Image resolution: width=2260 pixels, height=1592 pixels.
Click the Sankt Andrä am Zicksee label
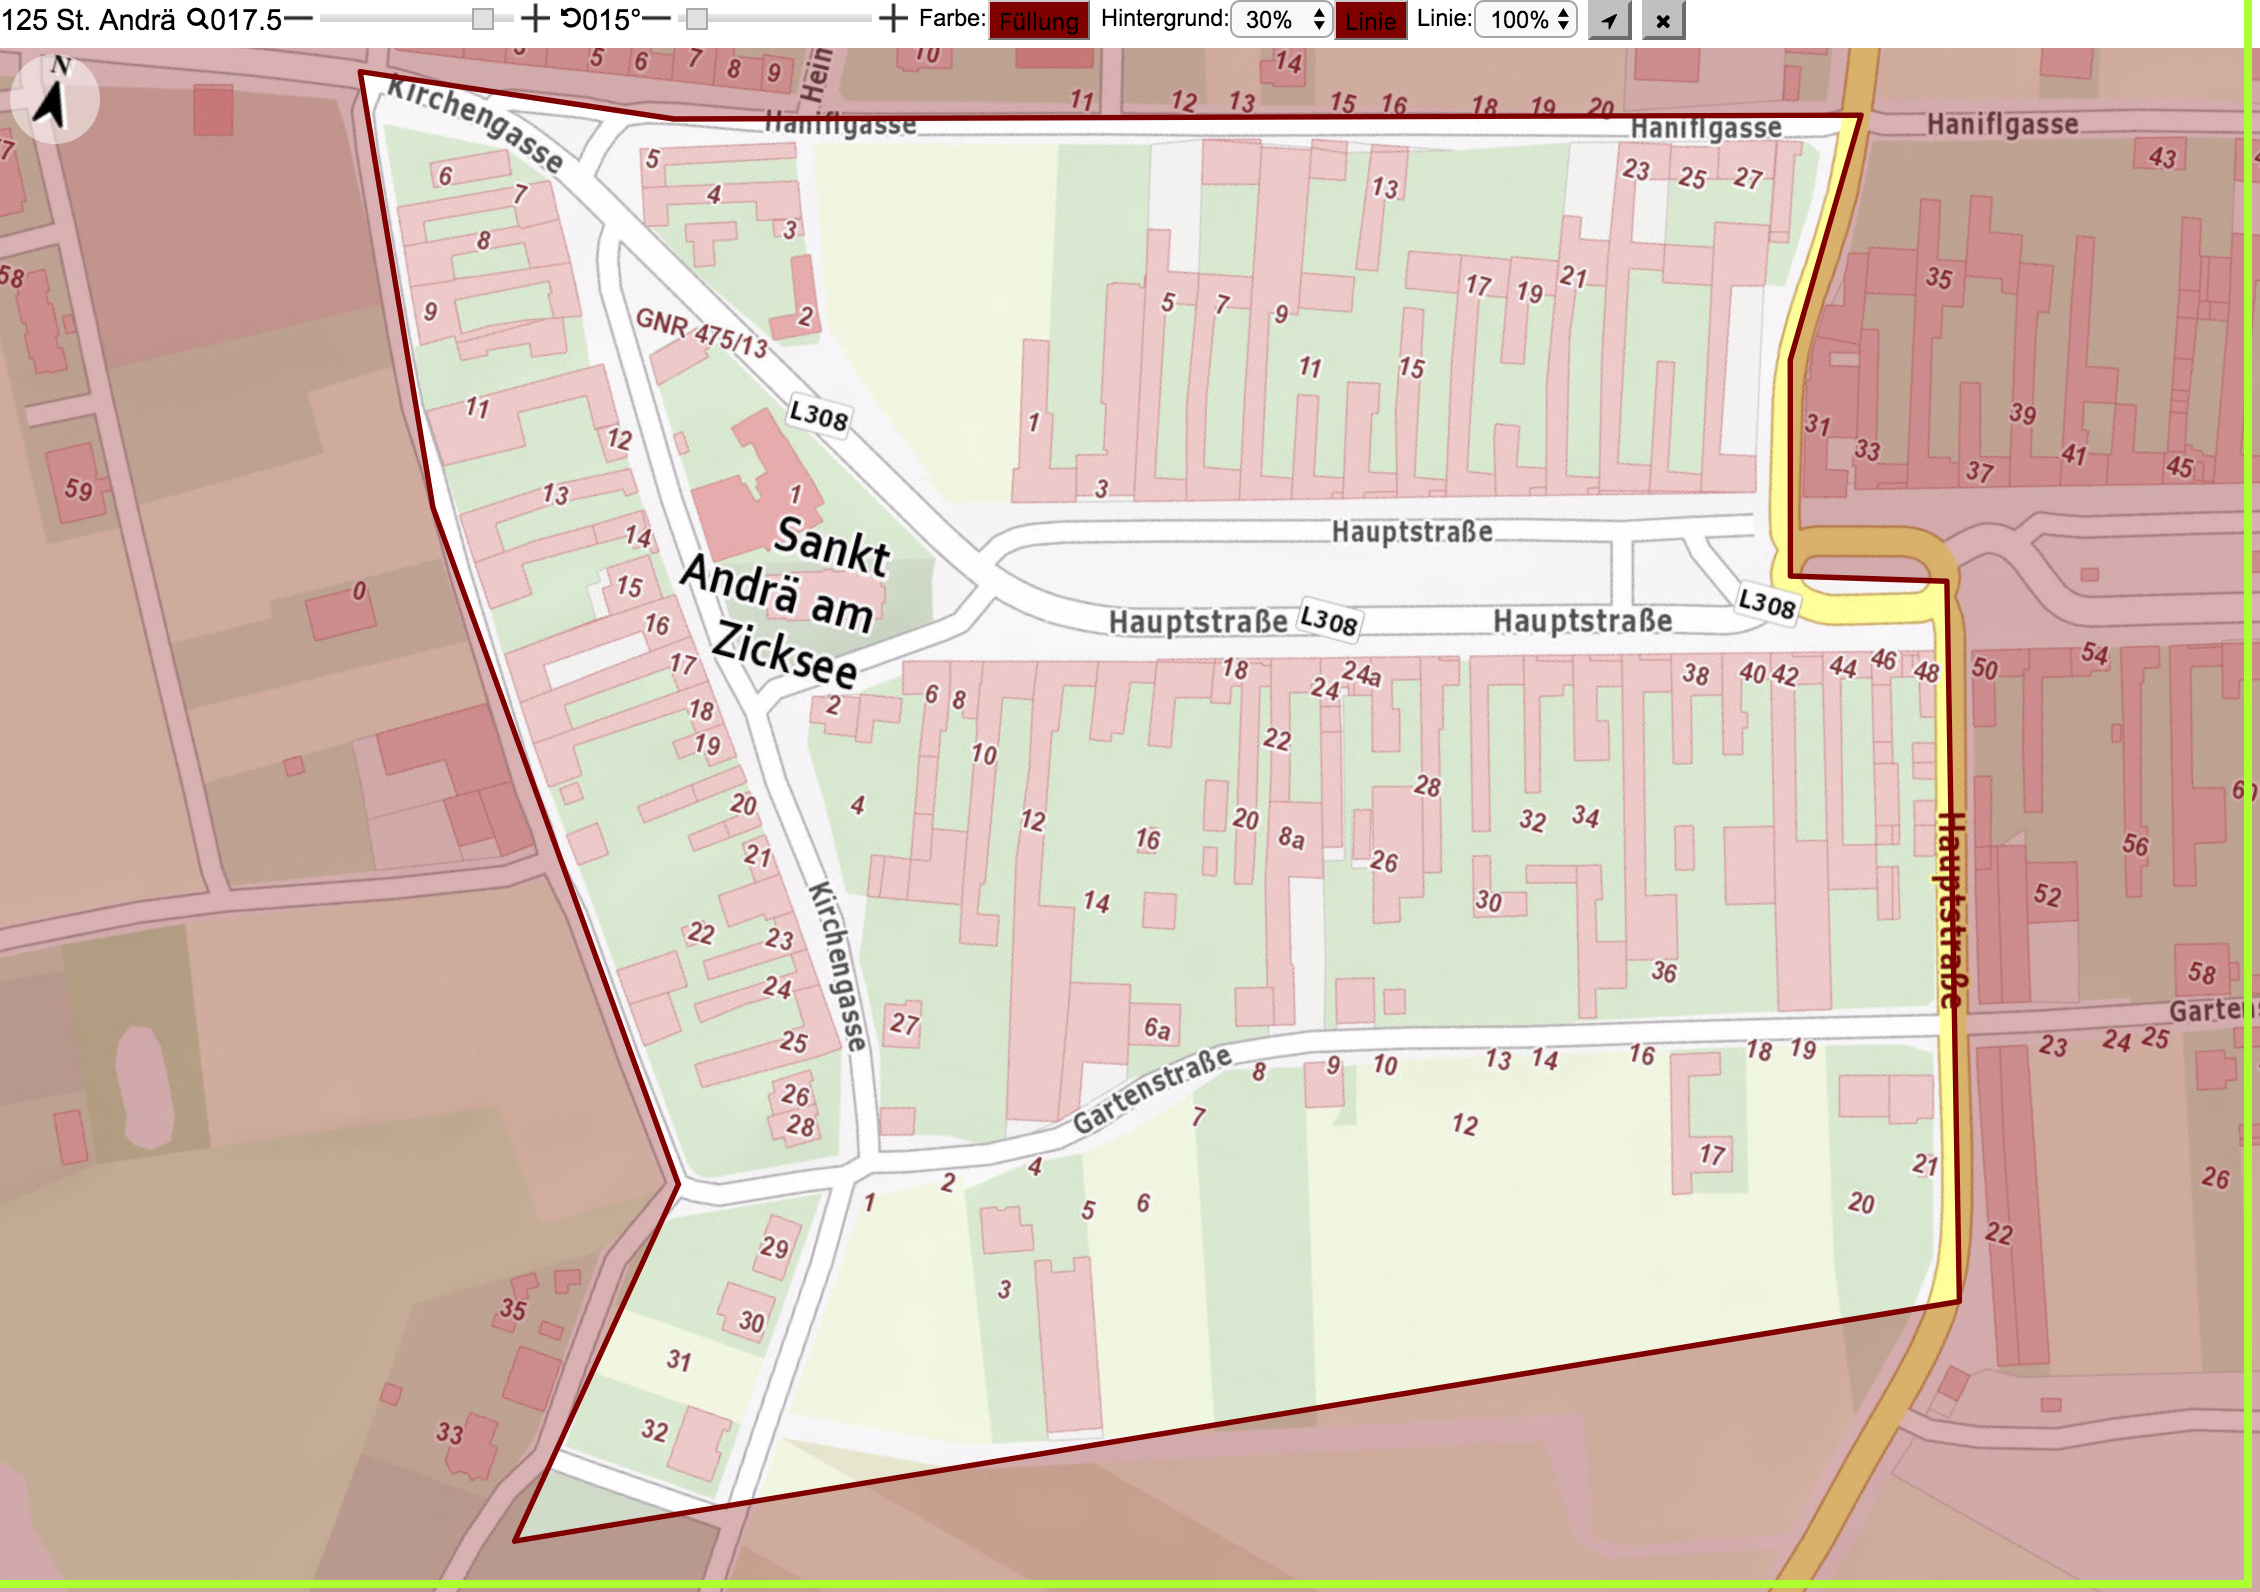click(787, 600)
